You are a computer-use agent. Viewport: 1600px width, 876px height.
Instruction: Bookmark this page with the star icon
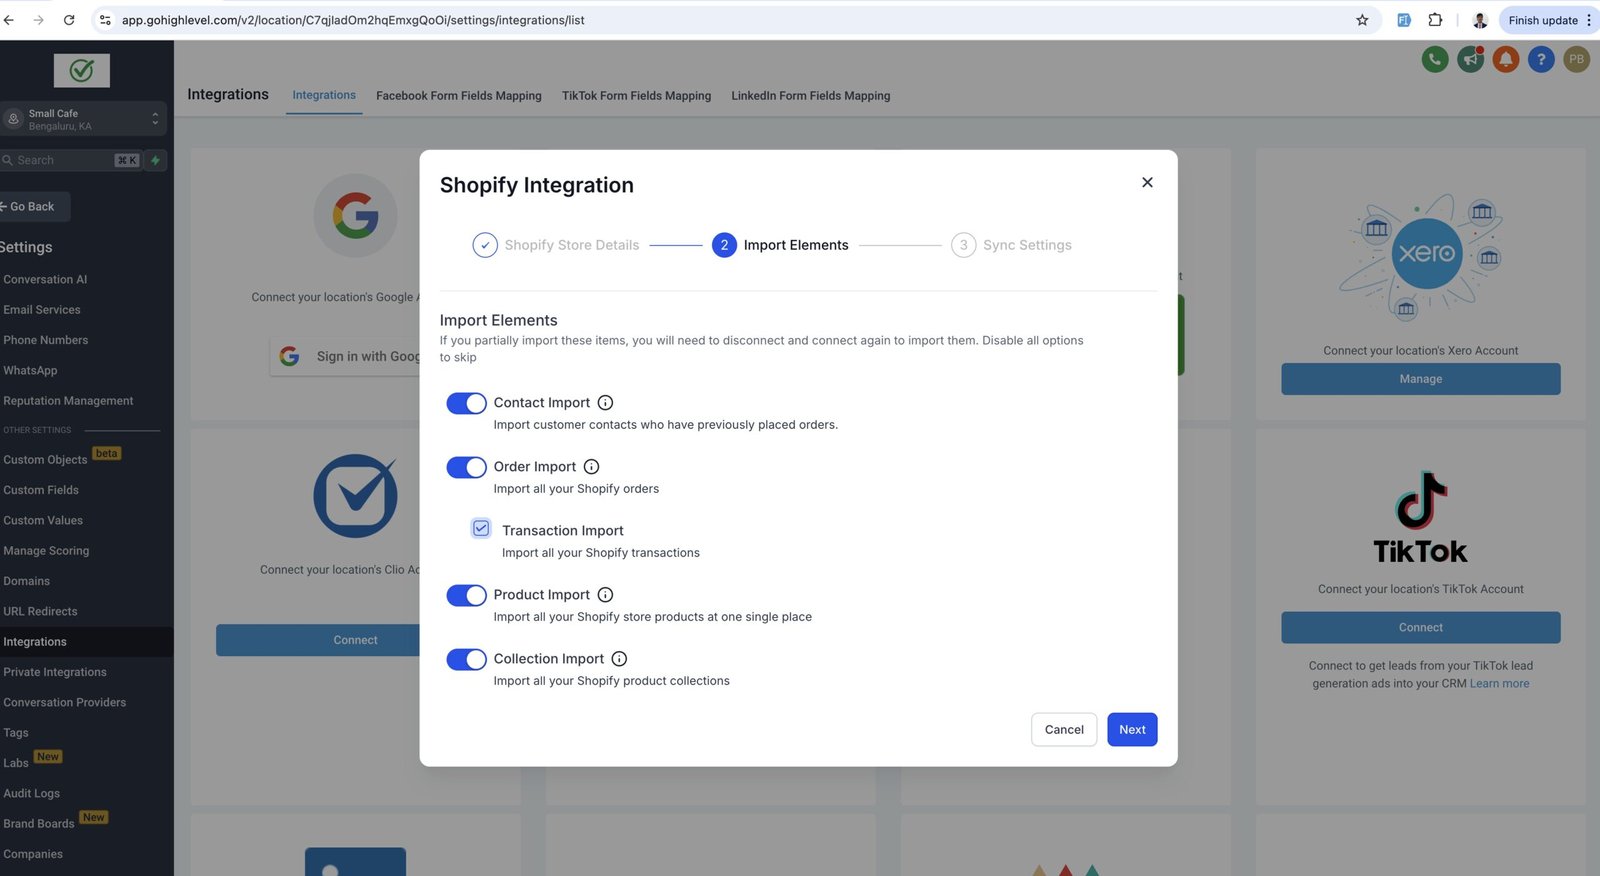click(x=1362, y=20)
